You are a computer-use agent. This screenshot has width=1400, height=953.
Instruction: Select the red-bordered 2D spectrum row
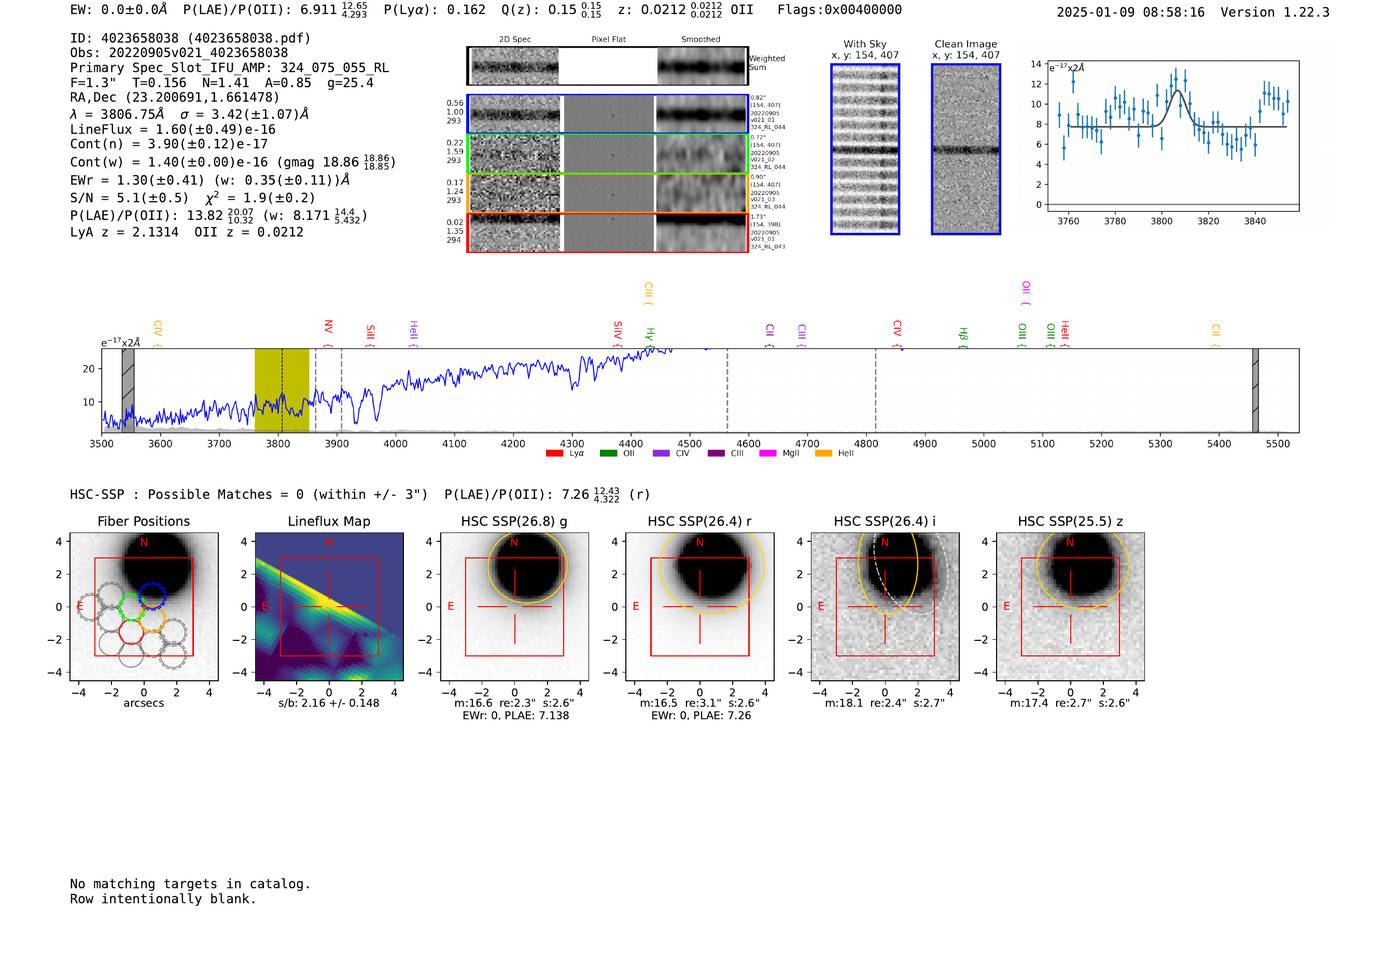coord(608,232)
